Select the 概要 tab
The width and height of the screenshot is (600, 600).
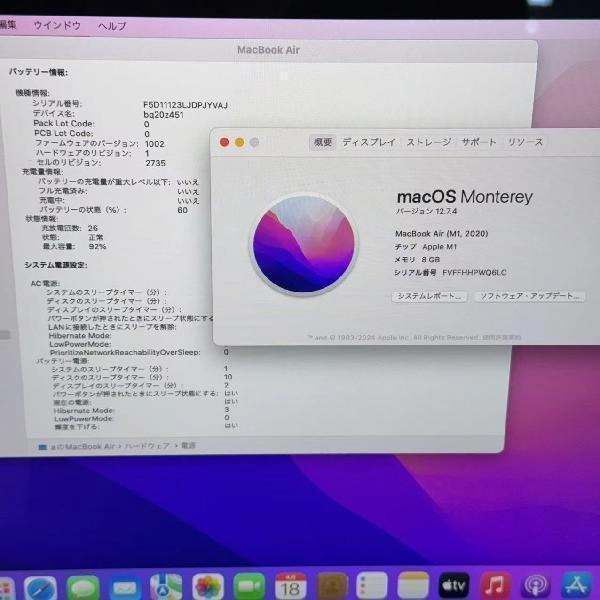point(323,142)
